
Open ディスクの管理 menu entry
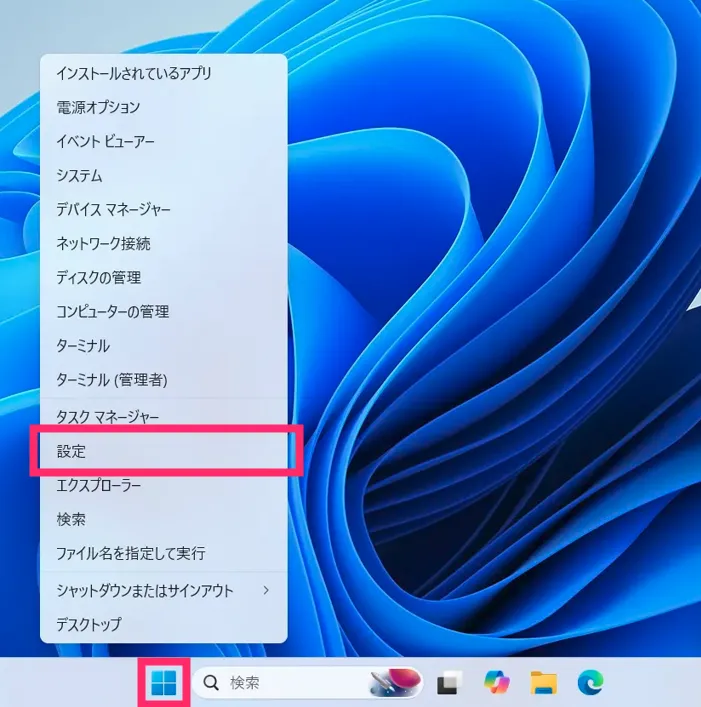(99, 277)
